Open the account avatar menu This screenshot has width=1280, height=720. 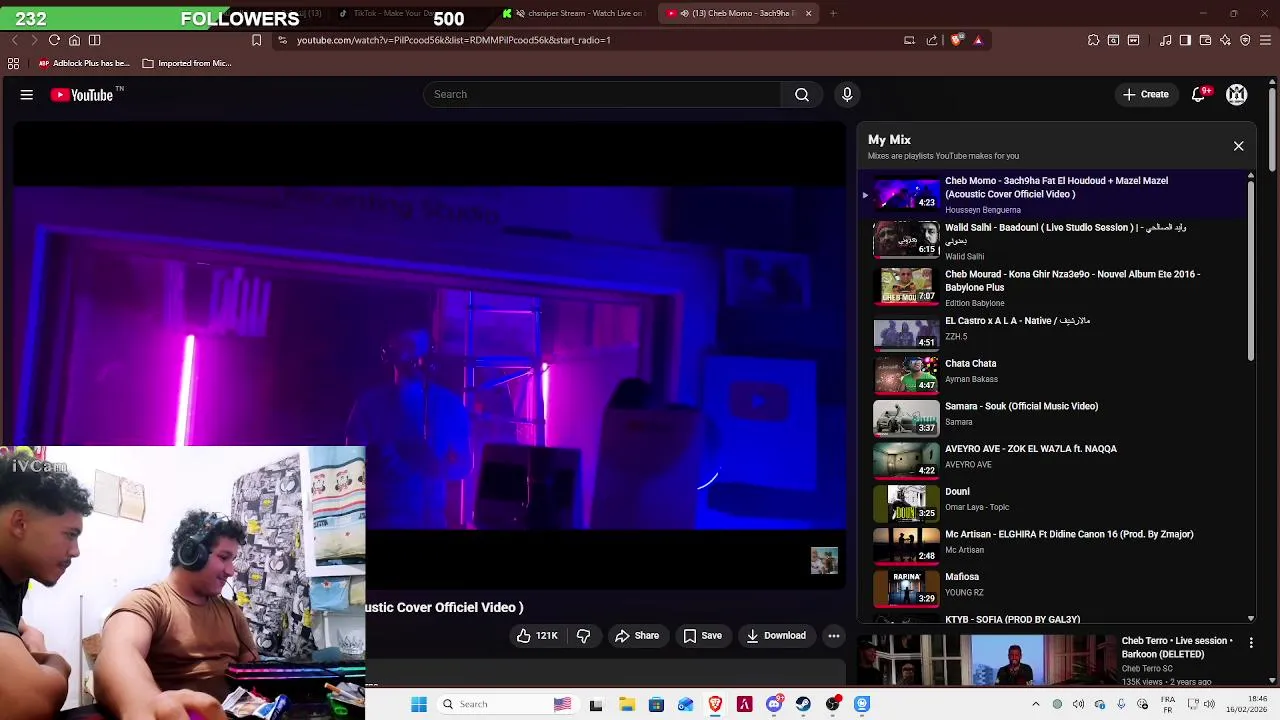click(x=1237, y=94)
